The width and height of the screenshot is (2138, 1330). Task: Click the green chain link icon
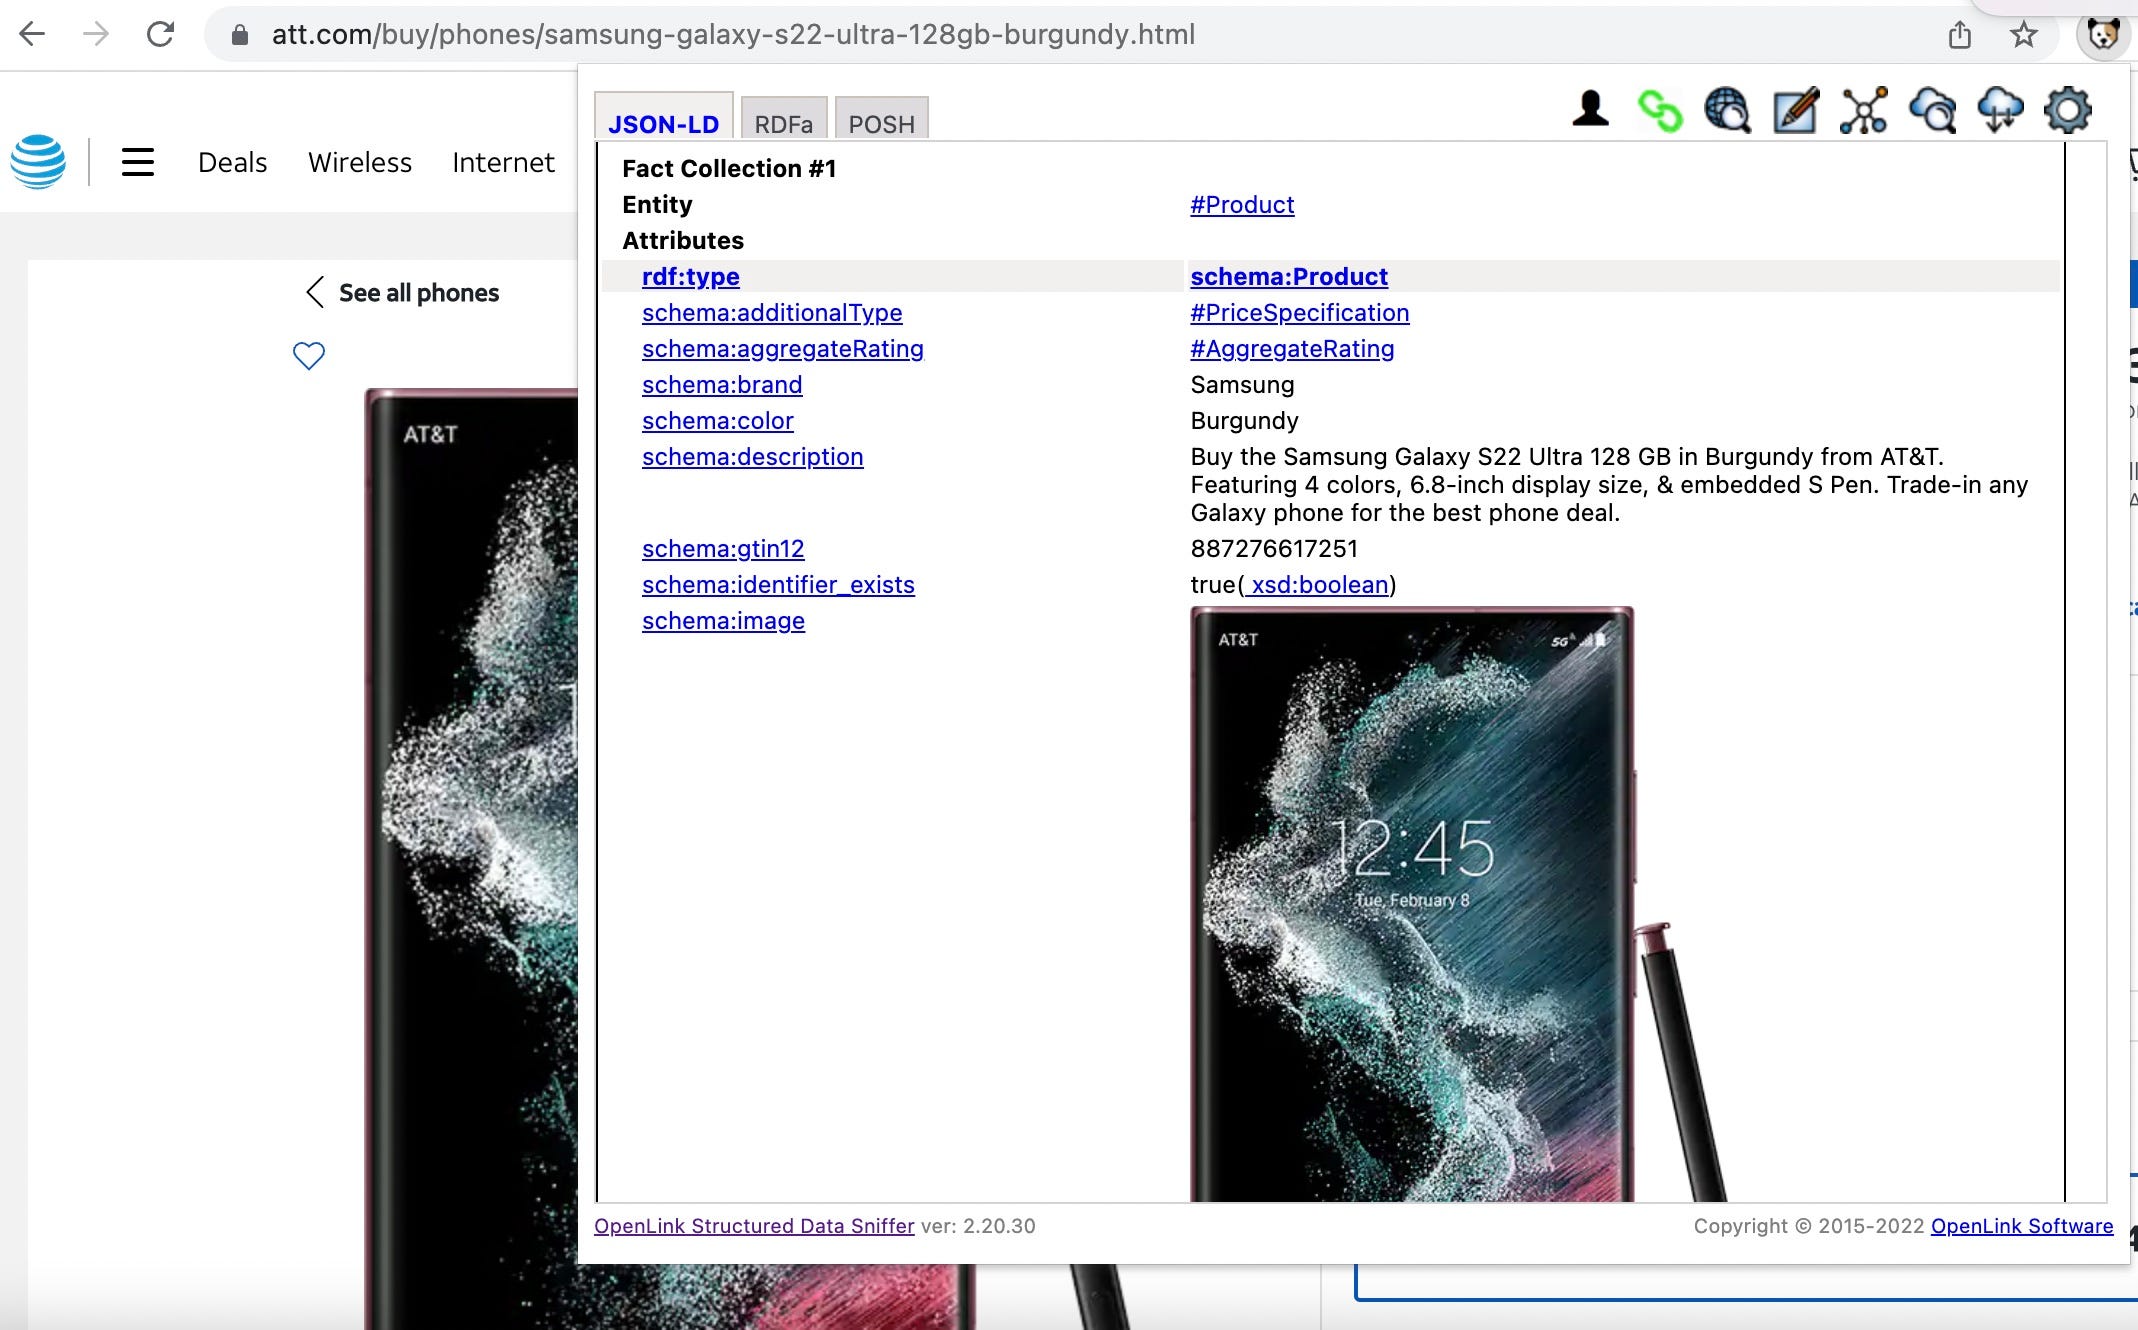pos(1660,111)
